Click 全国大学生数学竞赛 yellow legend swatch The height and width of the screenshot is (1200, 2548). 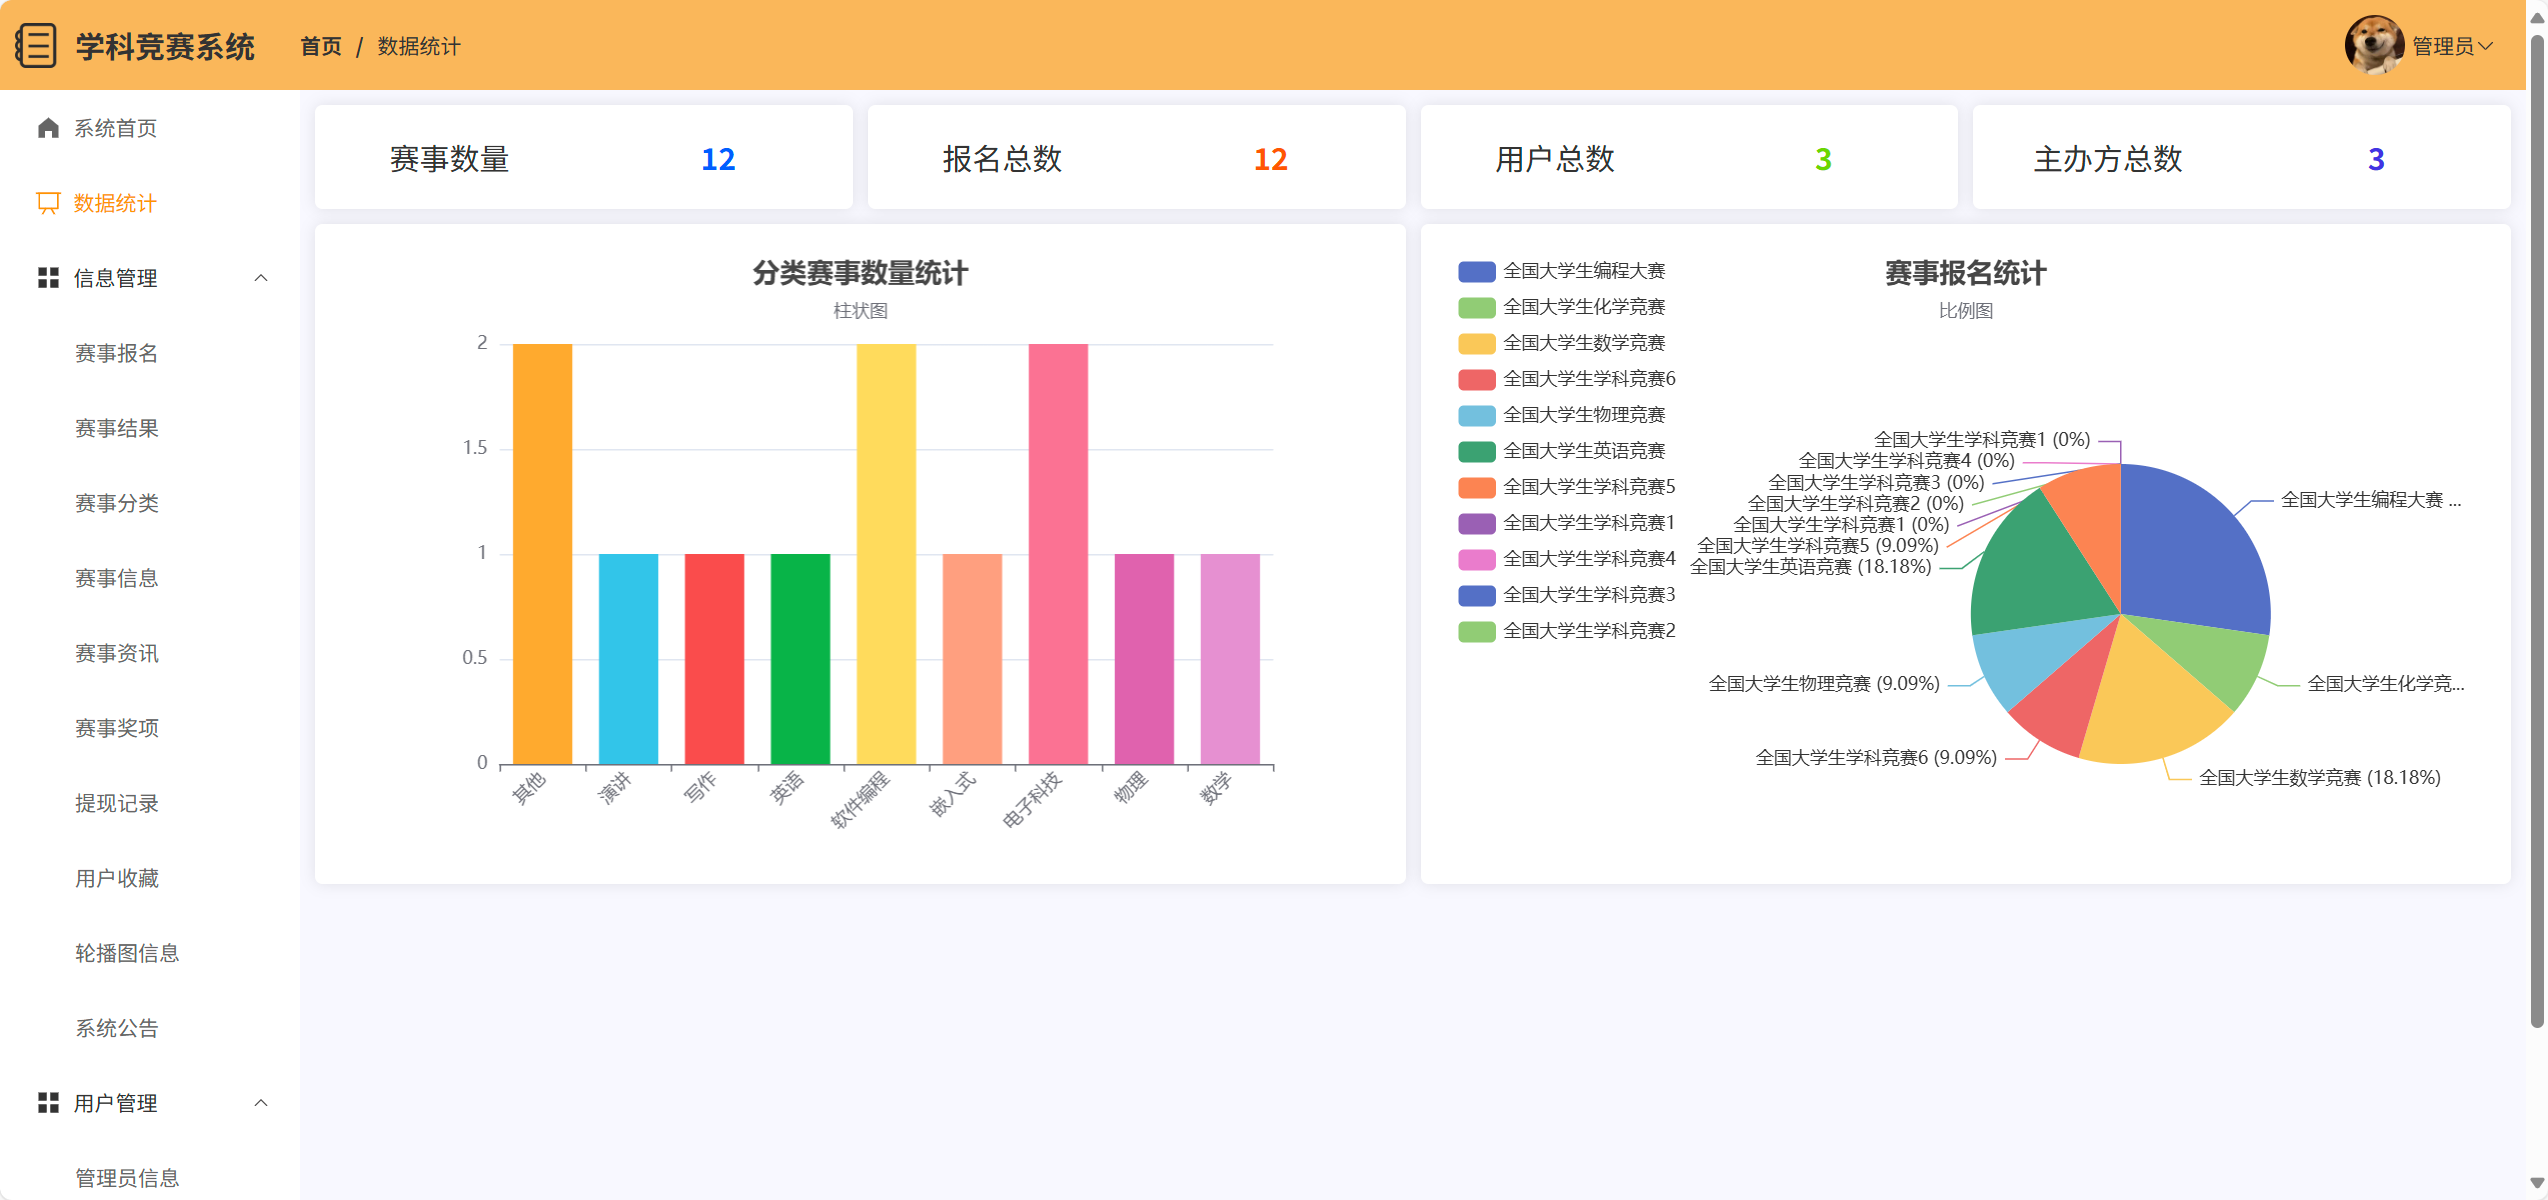[1476, 343]
